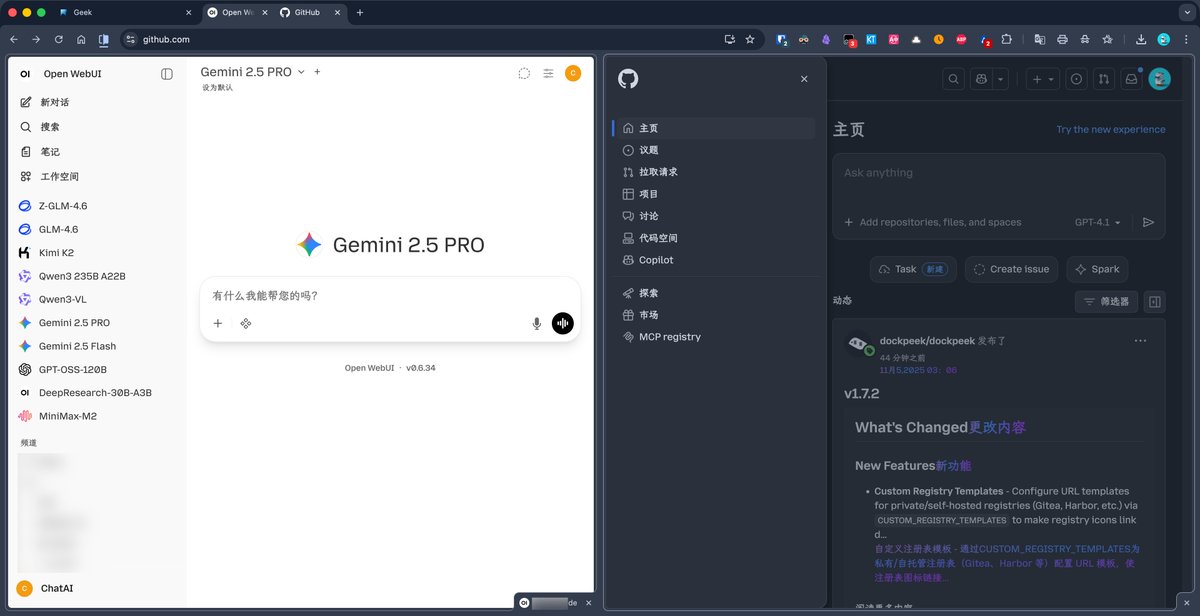Toggle temporary chat dashed-circle icon
Screen dimensions: 1200x616
pyautogui.click(x=524, y=73)
